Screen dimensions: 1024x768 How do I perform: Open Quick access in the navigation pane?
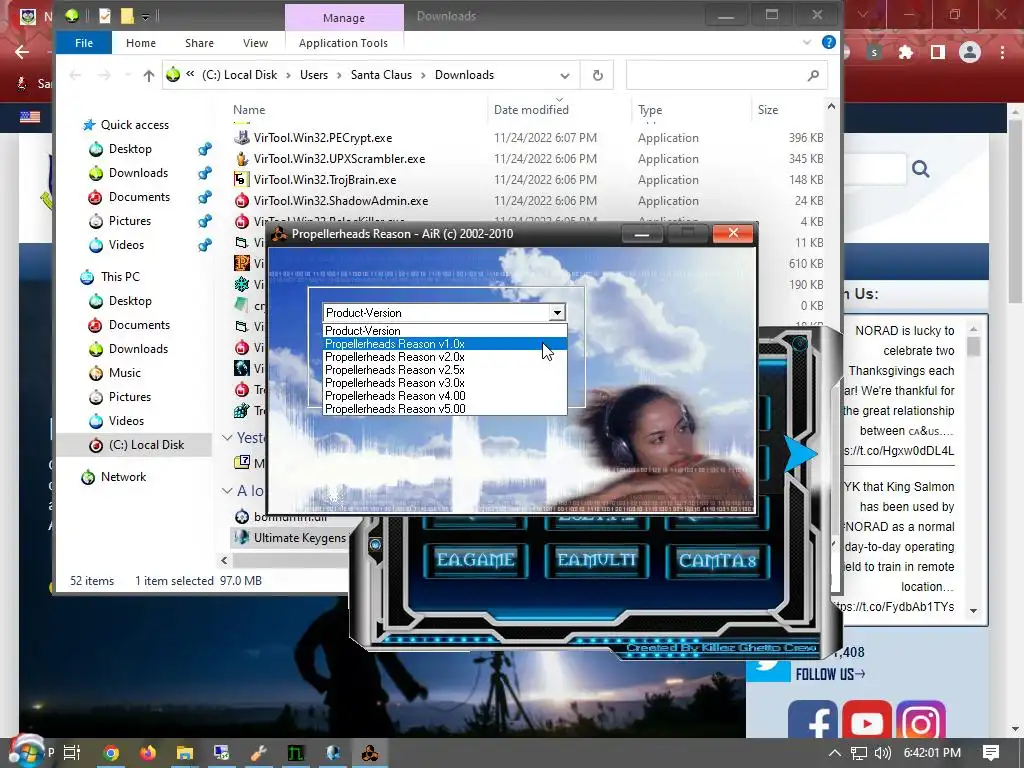pos(135,125)
